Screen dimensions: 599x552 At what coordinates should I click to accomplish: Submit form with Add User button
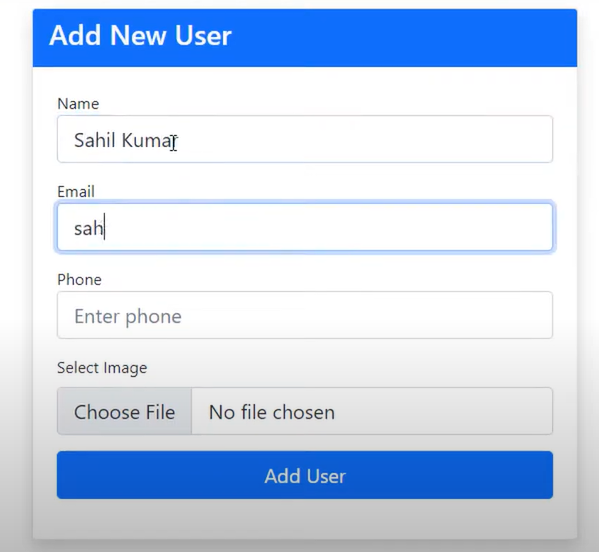tap(304, 475)
